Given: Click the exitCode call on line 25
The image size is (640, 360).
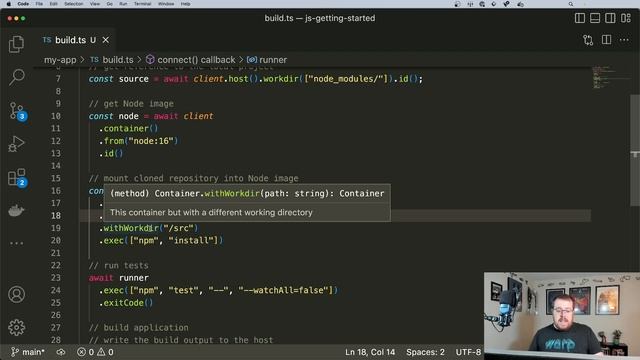Looking at the screenshot, I should click(x=124, y=303).
